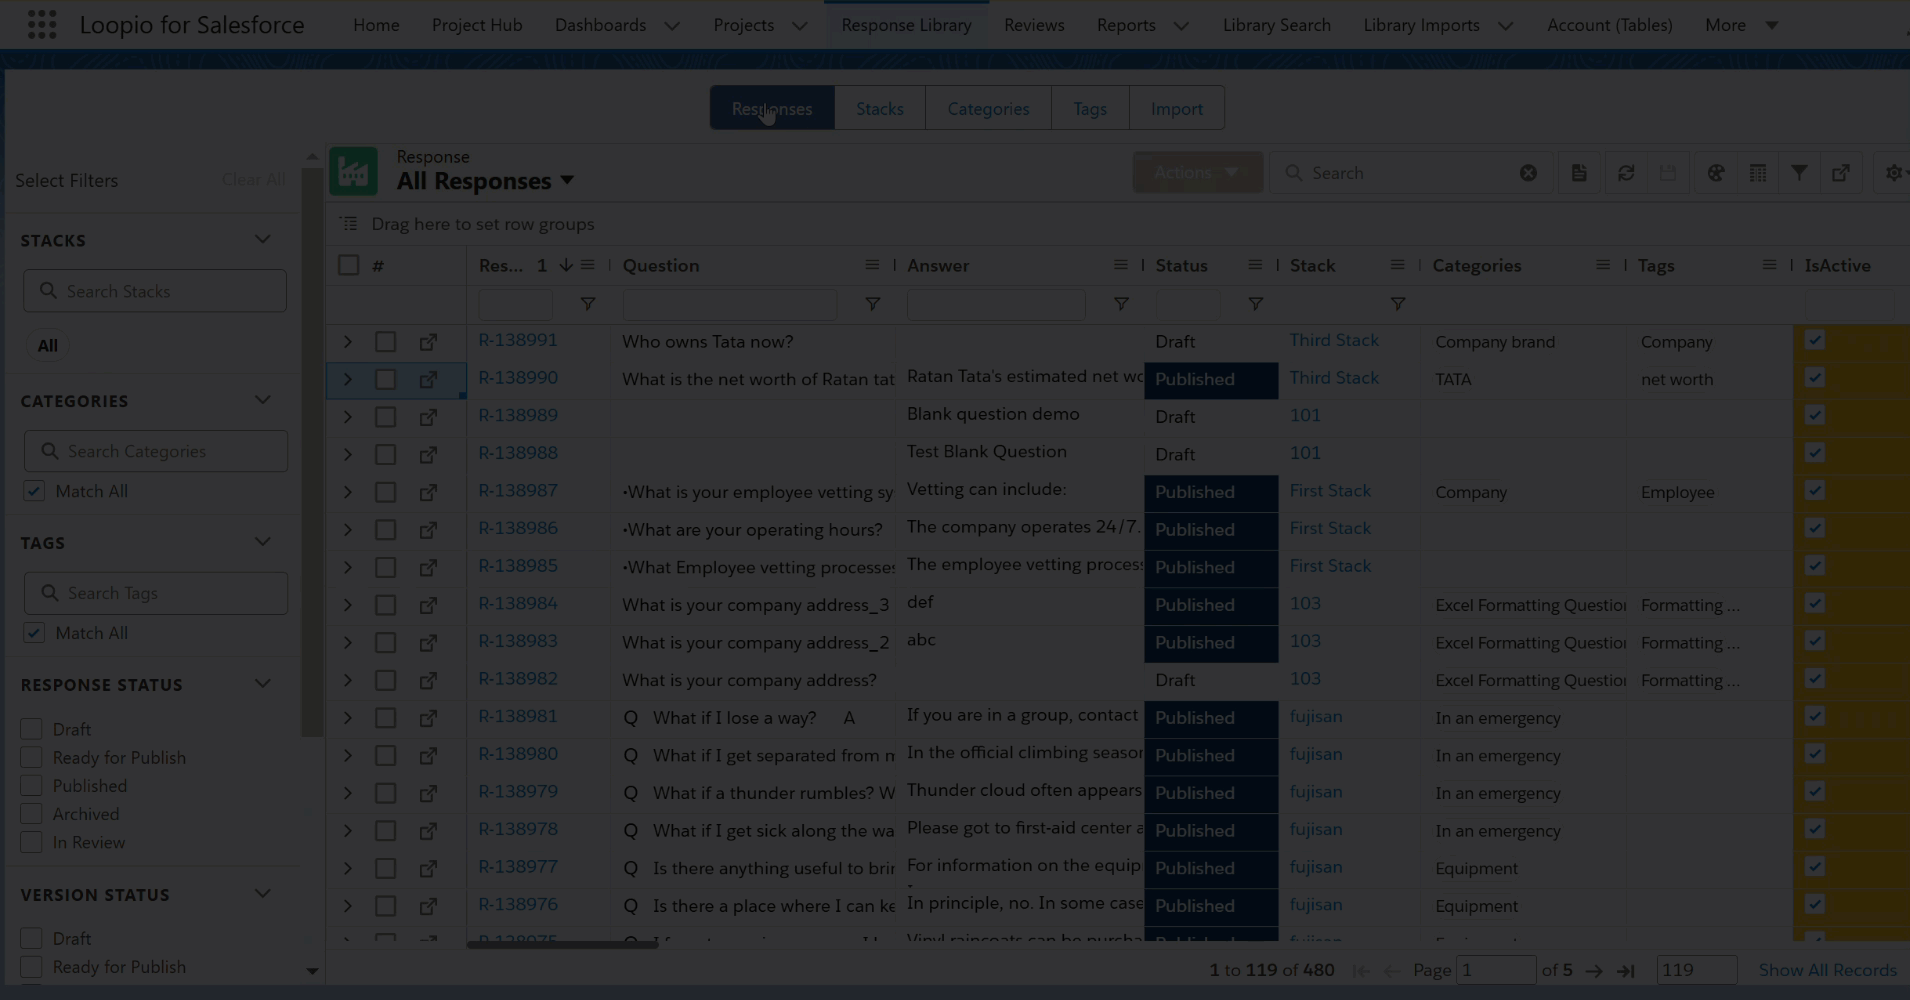The height and width of the screenshot is (1000, 1910).
Task: Jump to last page arrow
Action: [1626, 970]
